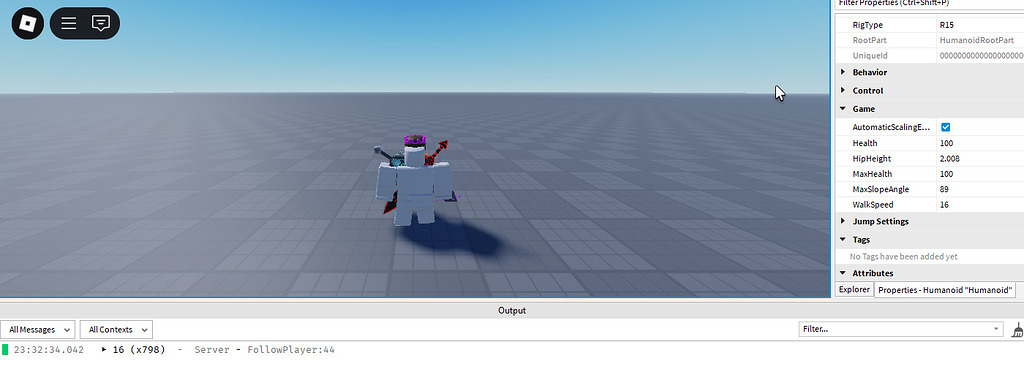Expand the Control section

coord(842,91)
